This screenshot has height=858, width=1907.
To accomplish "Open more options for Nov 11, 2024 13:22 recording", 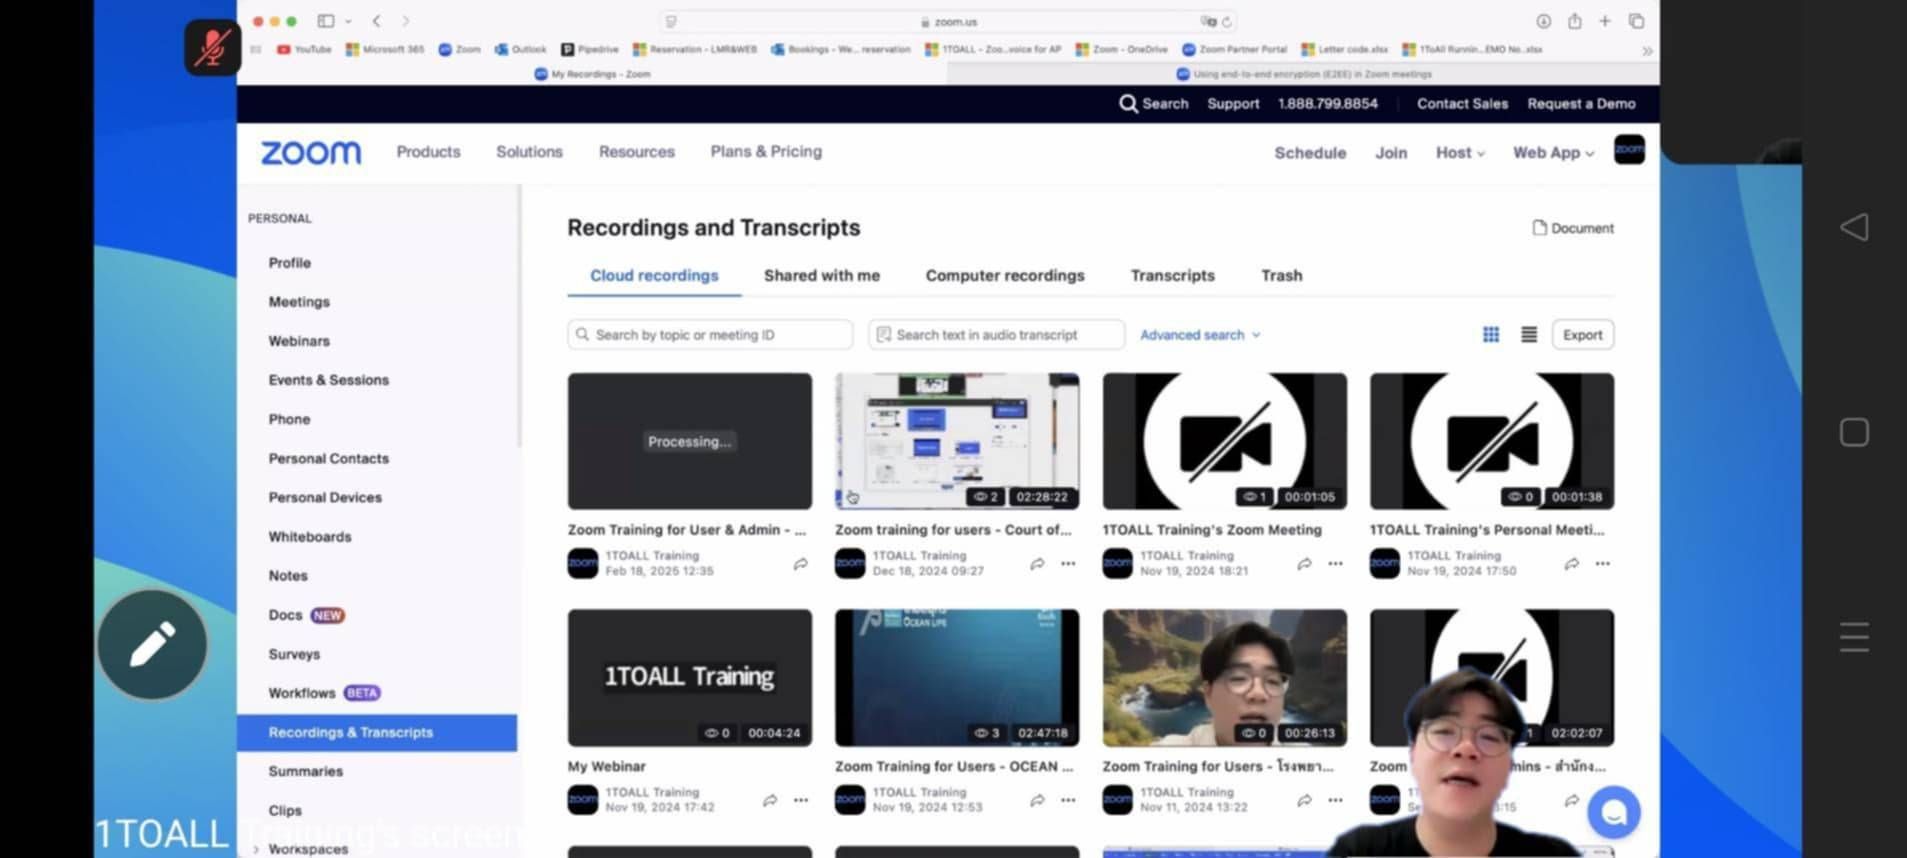I will point(1335,800).
